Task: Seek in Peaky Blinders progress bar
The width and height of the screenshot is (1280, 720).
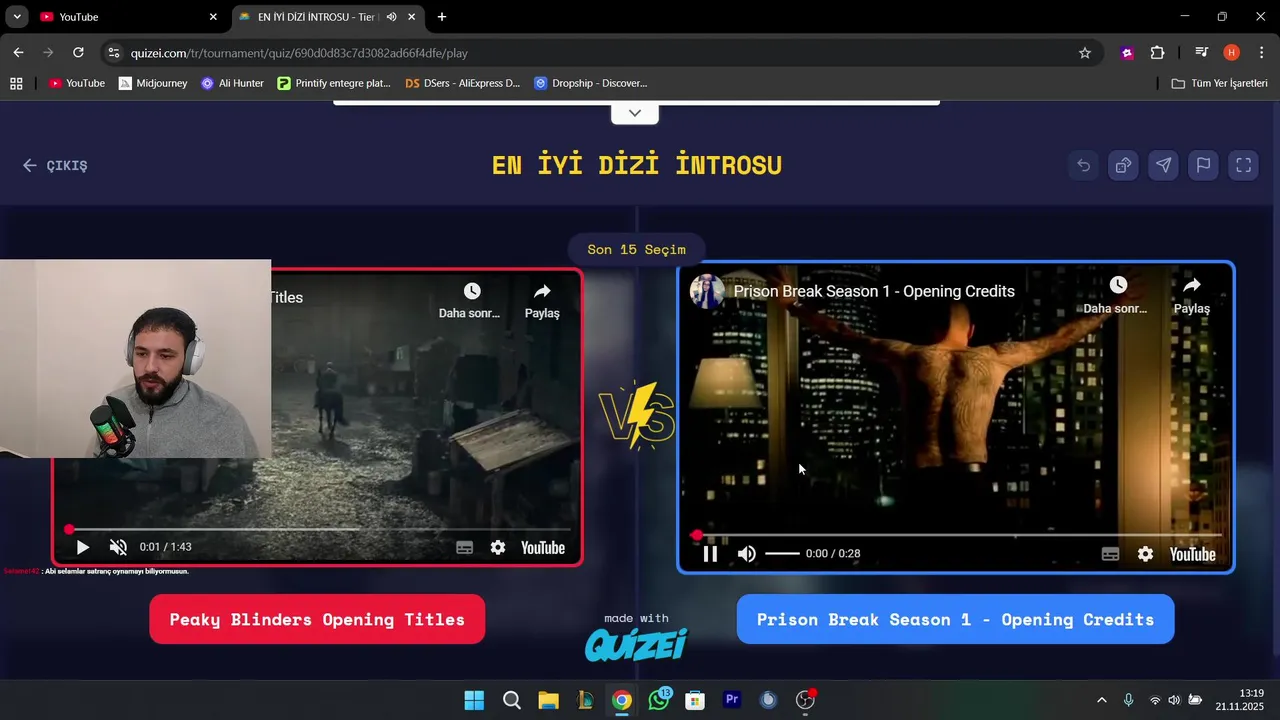Action: click(318, 529)
